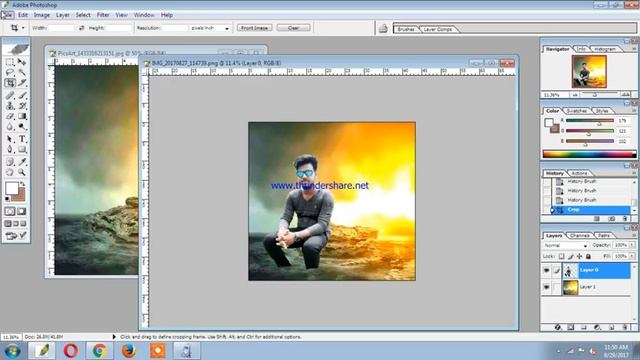Select the Crop tool in toolbox
The image size is (640, 360).
point(10,83)
